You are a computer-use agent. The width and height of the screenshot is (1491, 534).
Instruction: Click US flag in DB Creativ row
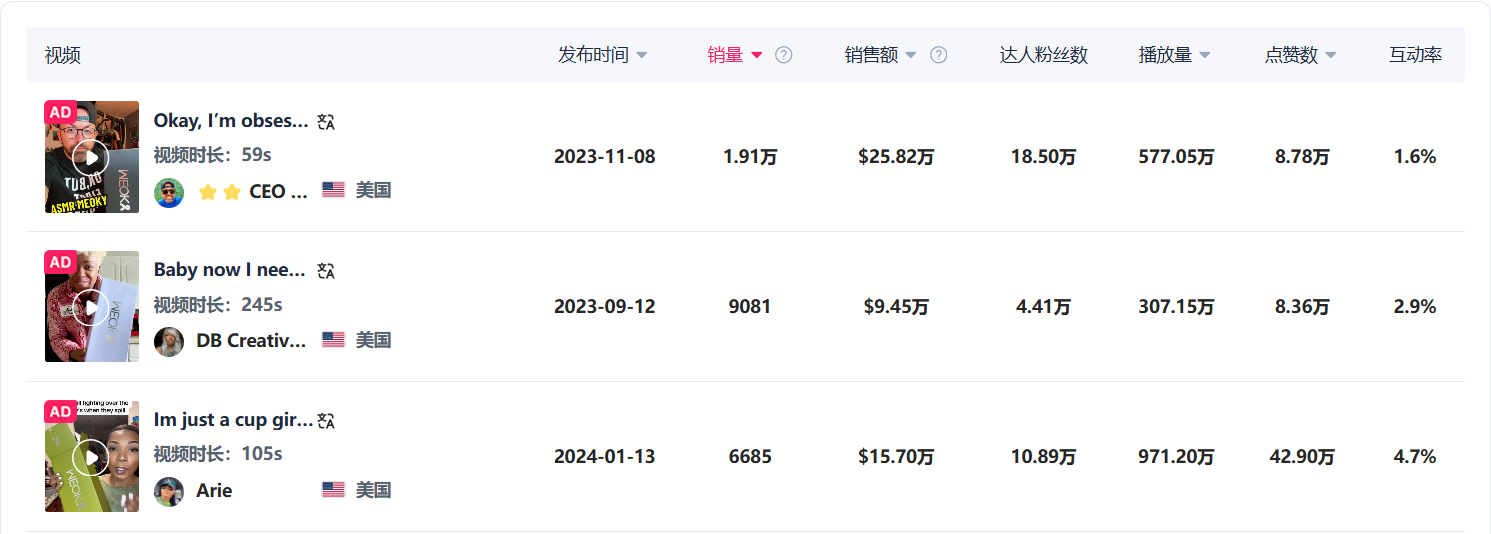[333, 340]
